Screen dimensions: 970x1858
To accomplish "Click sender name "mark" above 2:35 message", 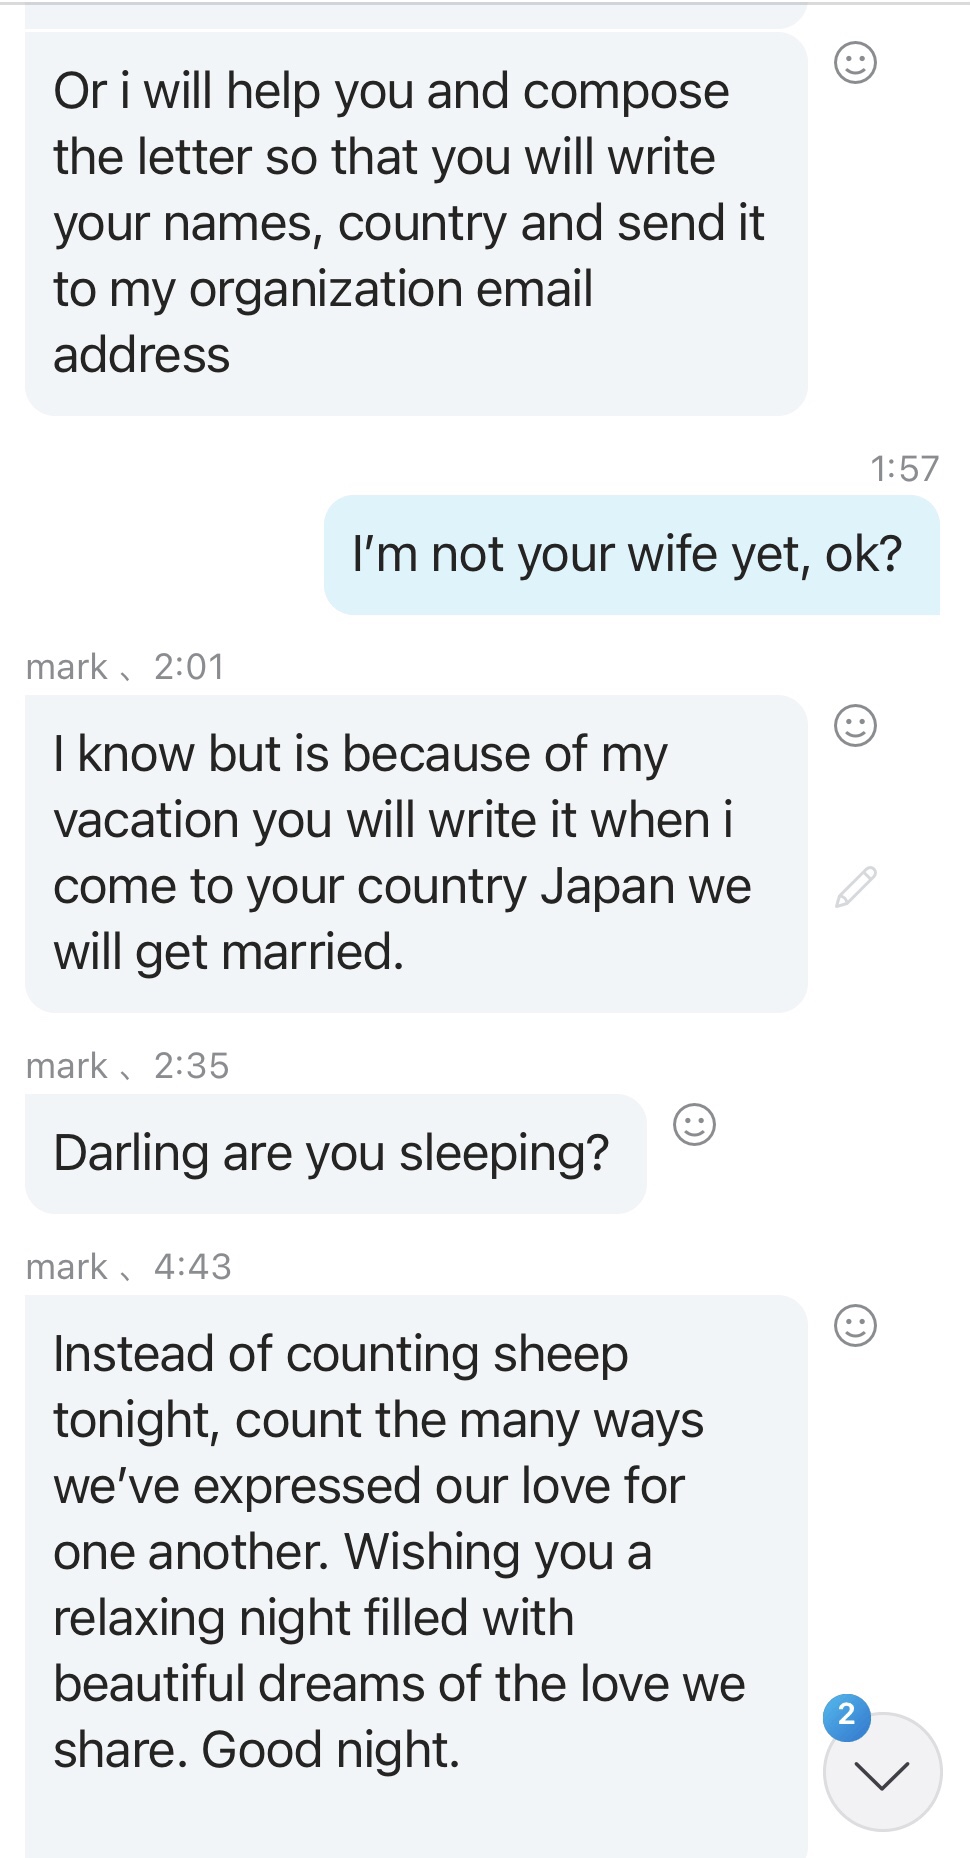I will [66, 1064].
